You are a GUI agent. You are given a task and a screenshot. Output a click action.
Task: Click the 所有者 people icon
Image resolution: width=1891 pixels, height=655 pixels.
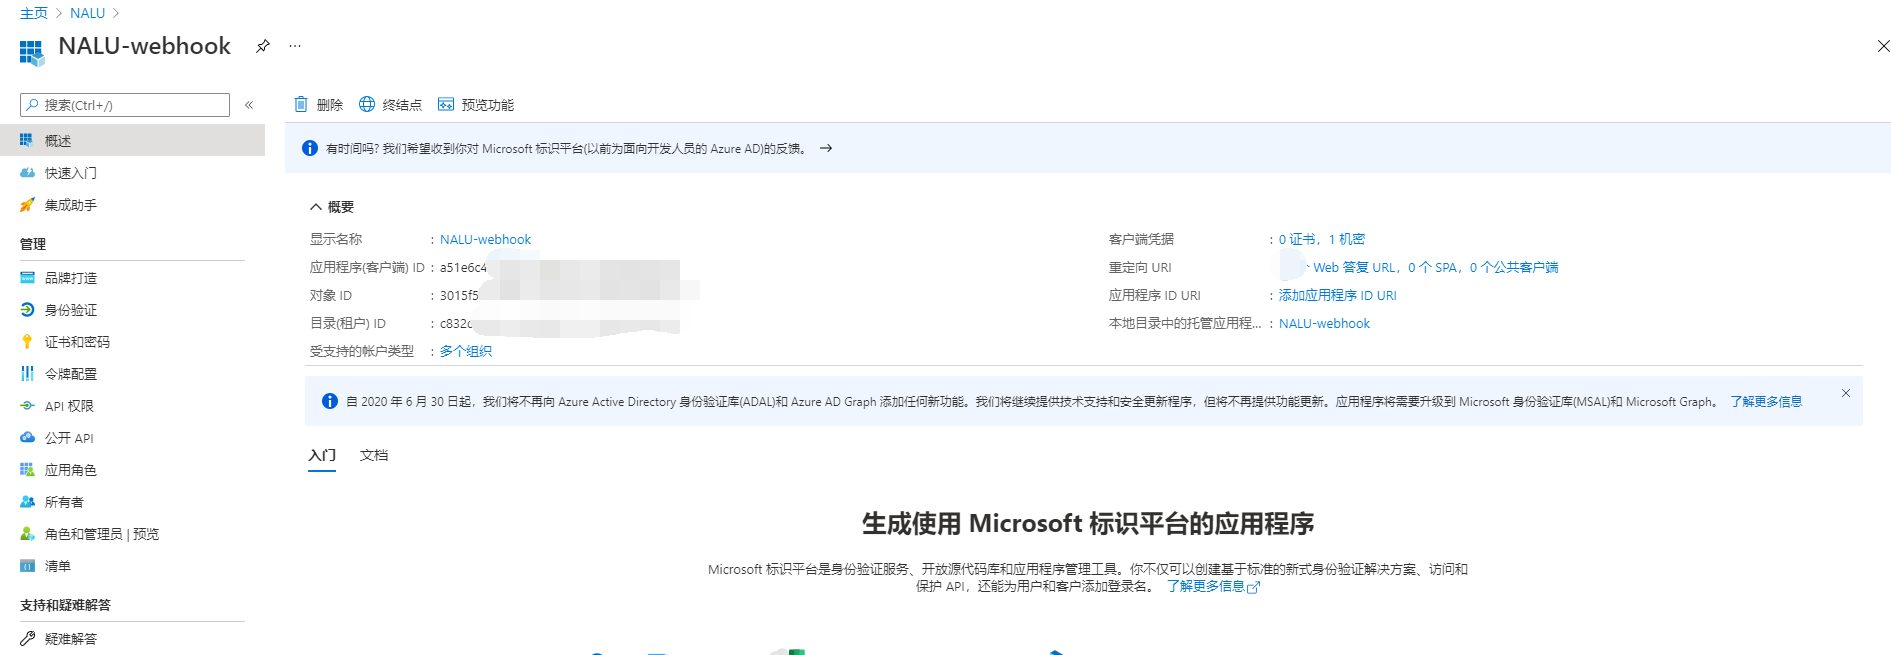27,501
